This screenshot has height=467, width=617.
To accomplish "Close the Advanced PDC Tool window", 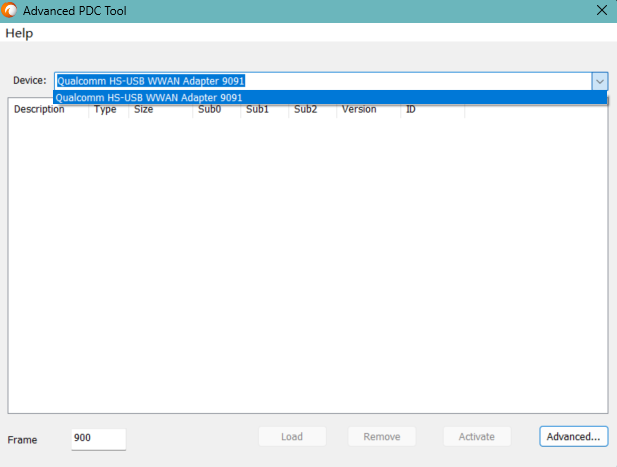I will tap(602, 10).
